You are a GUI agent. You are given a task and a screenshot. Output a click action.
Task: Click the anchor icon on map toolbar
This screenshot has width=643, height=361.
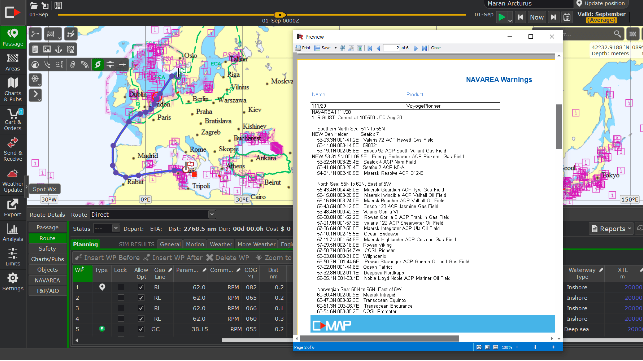pyautogui.click(x=59, y=49)
